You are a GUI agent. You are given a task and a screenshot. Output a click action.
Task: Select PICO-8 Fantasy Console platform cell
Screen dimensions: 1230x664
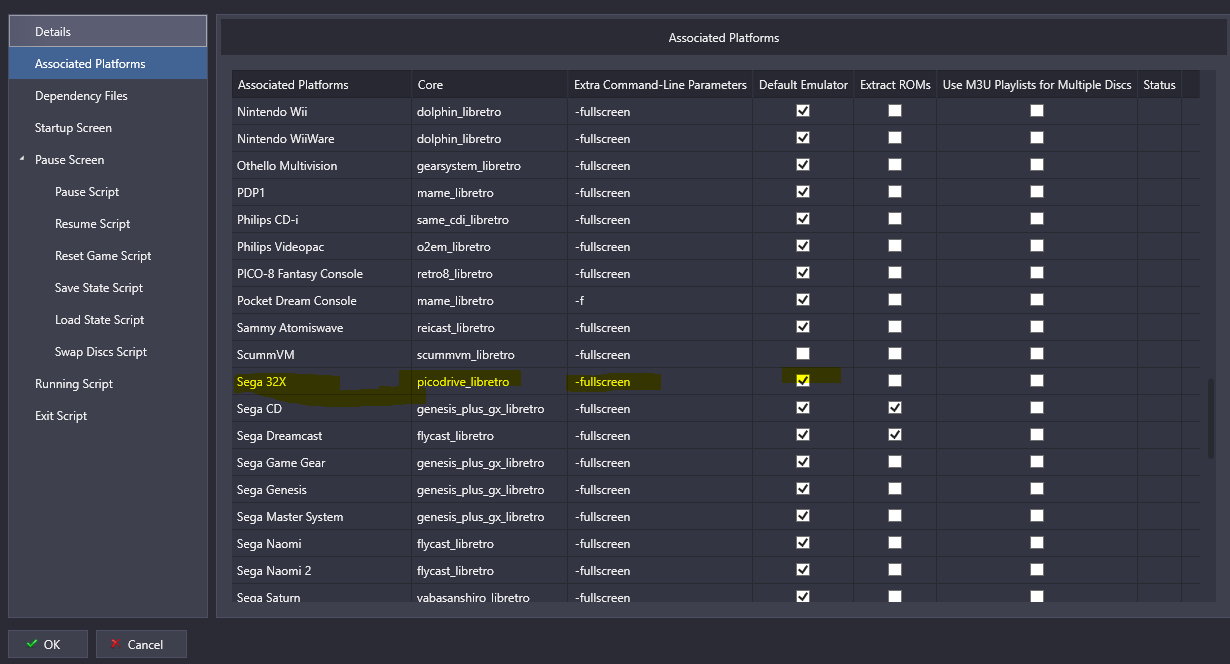(321, 274)
